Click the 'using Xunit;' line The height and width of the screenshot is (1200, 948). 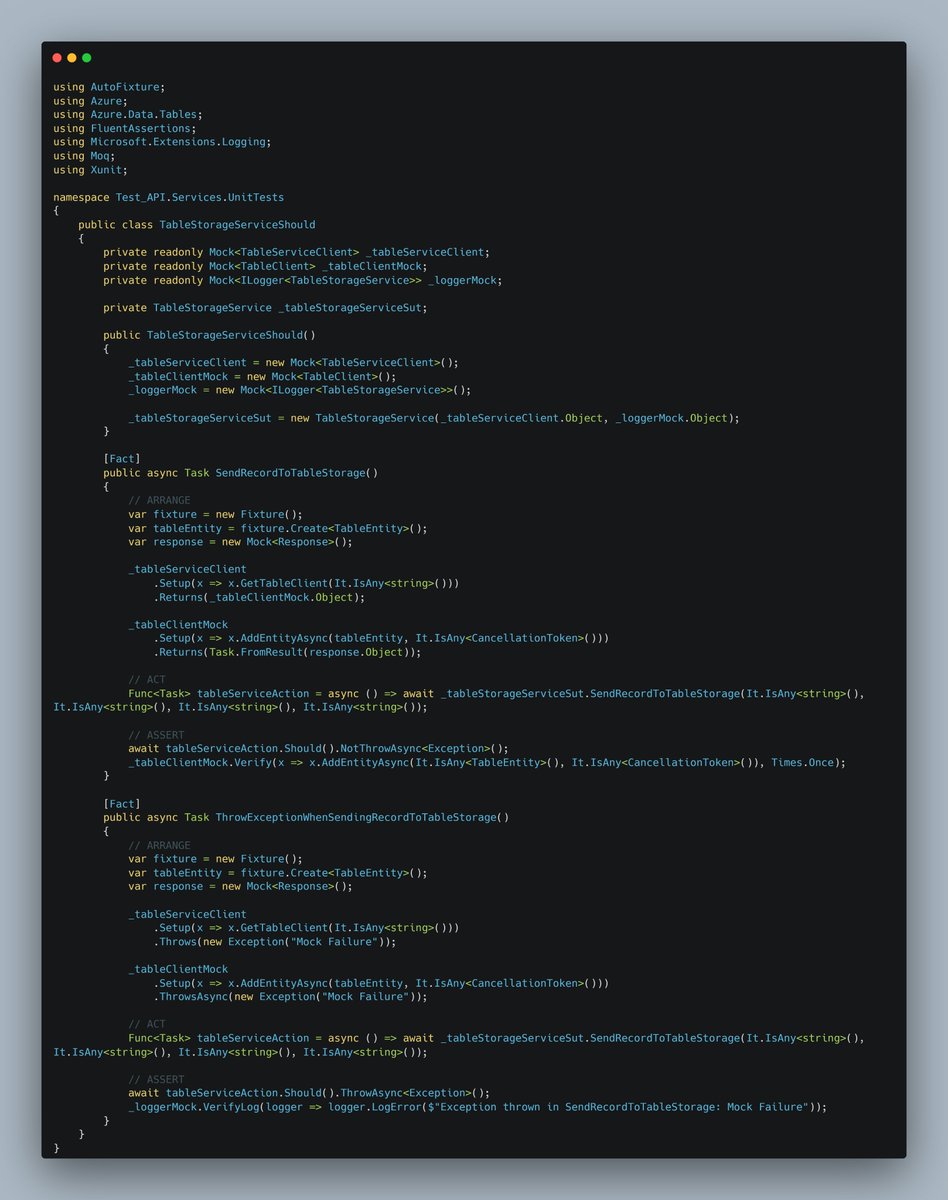coord(92,170)
